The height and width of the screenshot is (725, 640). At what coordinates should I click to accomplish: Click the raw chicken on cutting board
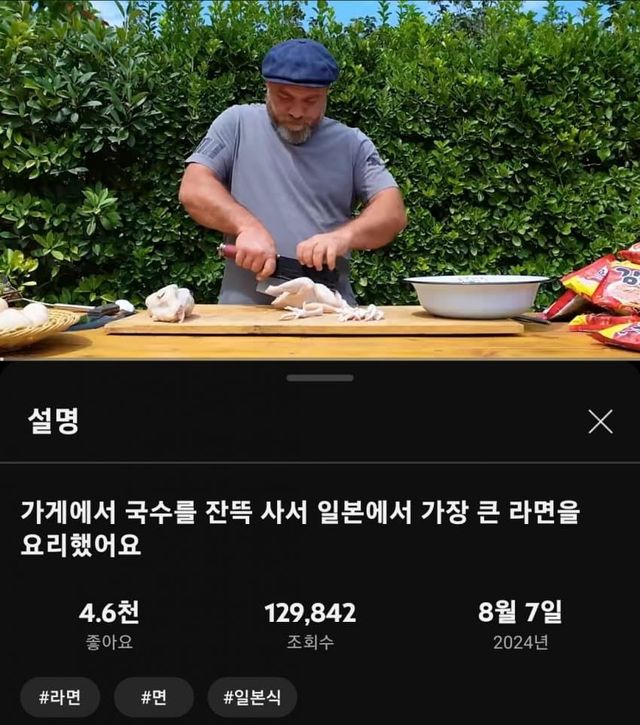click(x=322, y=300)
